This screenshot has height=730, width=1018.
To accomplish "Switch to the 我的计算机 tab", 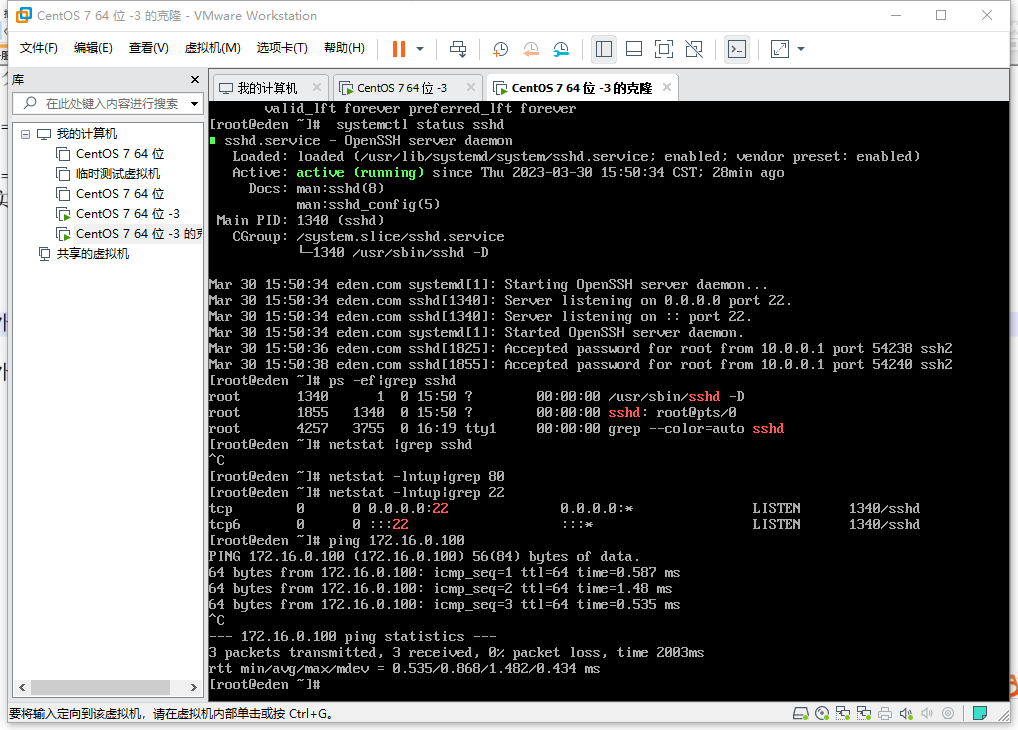I will coord(267,88).
